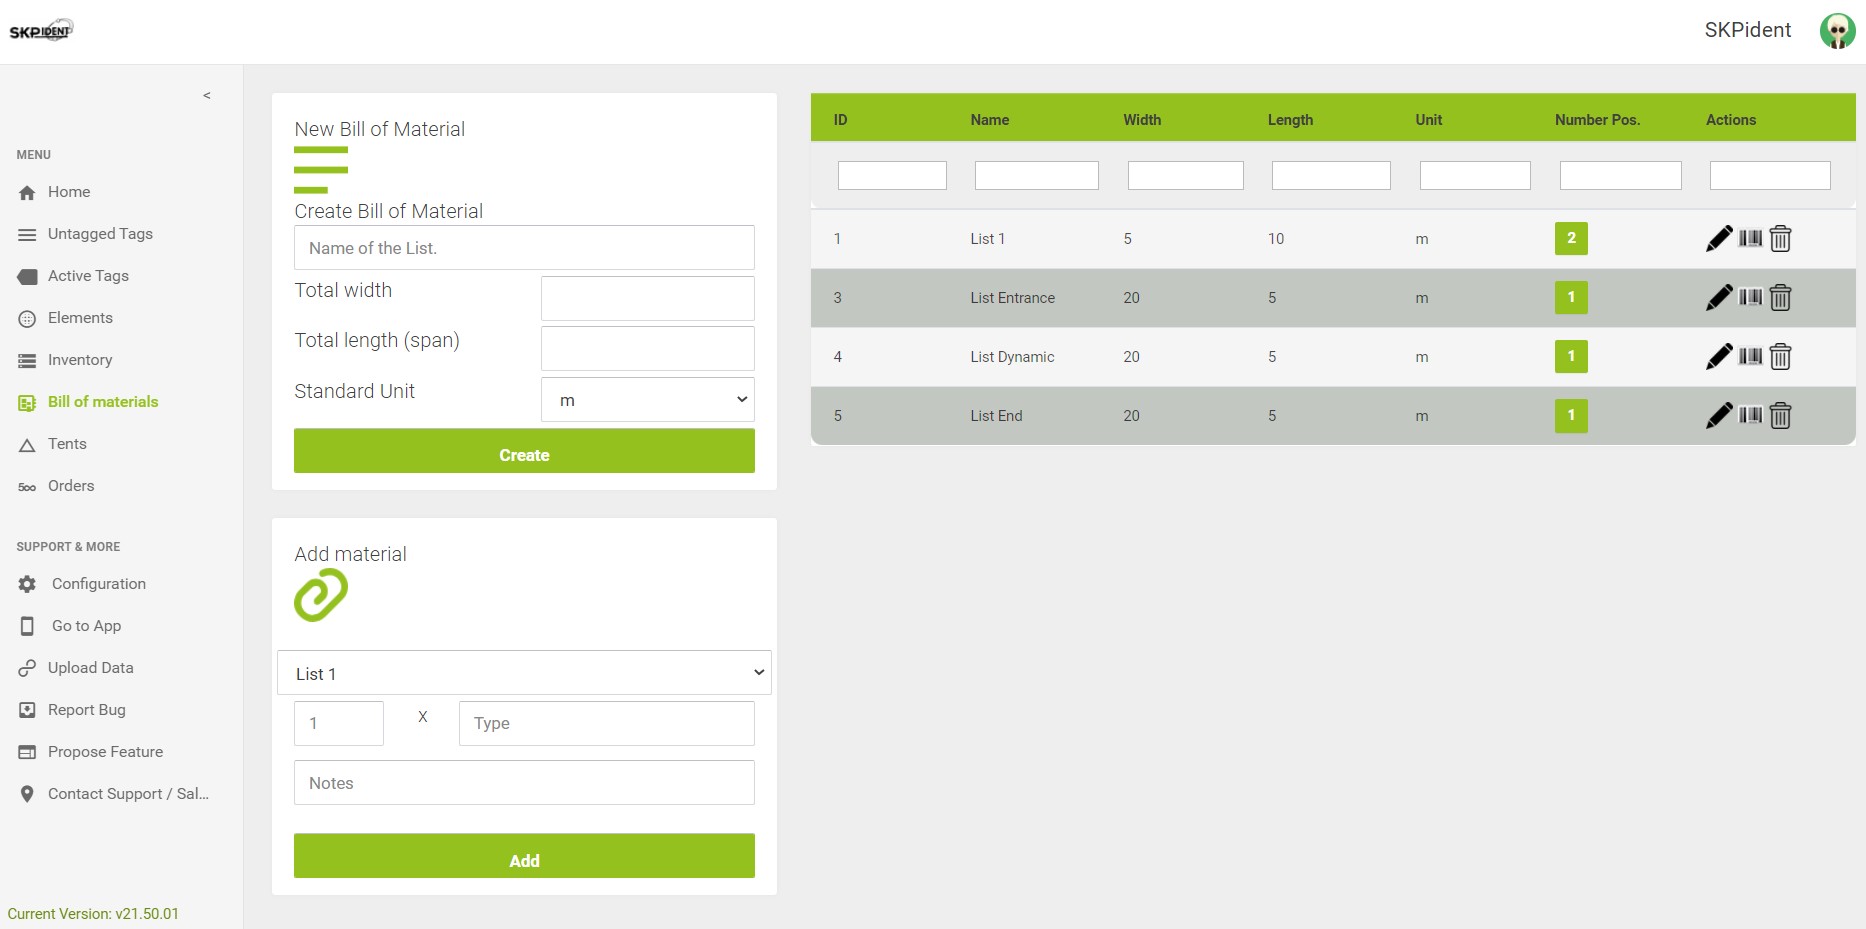Open barcode for the List 1 row
This screenshot has width=1866, height=929.
click(1750, 238)
